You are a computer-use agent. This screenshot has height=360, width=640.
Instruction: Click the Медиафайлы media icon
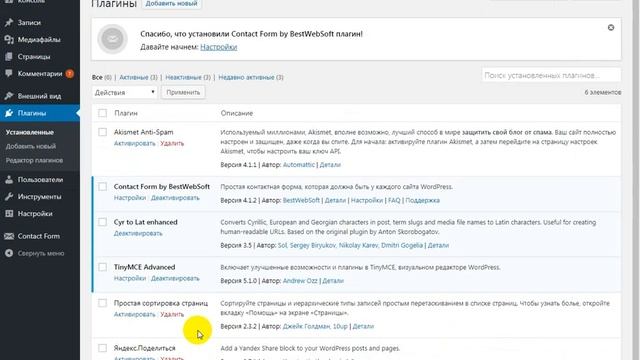coord(9,40)
